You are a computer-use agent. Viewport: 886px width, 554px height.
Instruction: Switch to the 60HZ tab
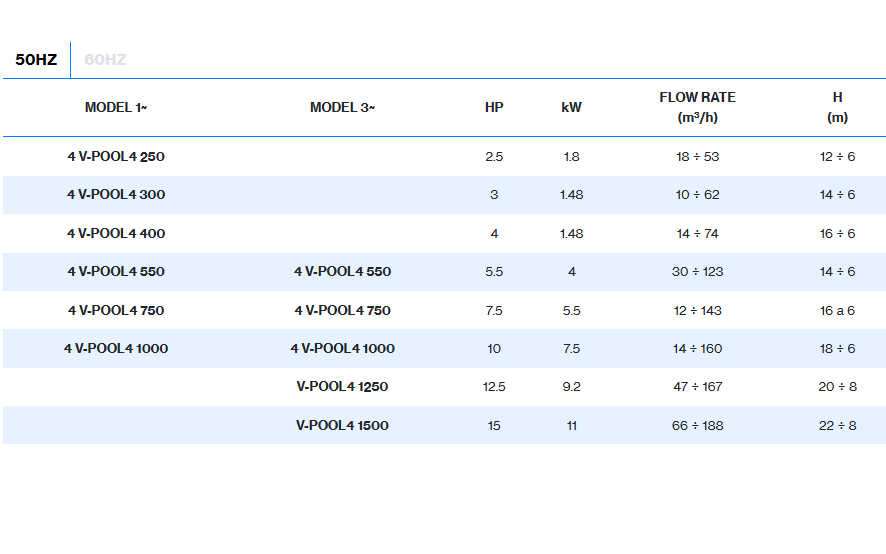pos(105,60)
